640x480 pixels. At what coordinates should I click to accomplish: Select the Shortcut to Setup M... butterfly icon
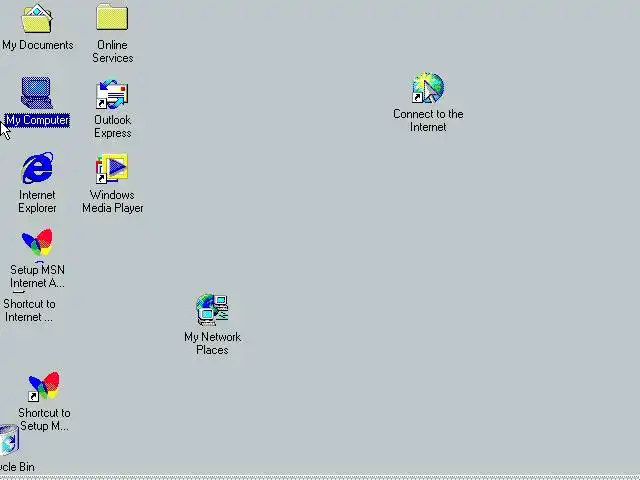[44, 386]
